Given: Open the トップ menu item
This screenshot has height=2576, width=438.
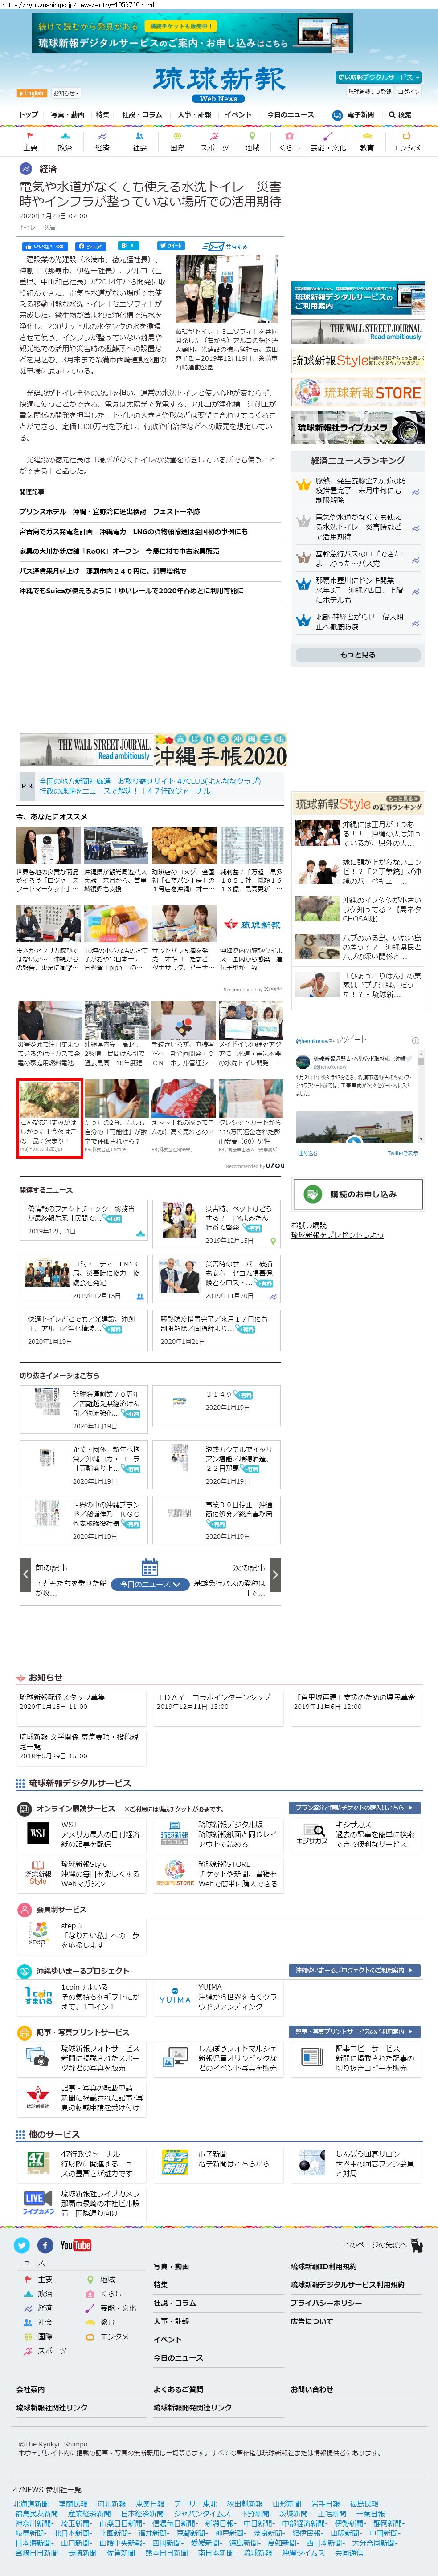Looking at the screenshot, I should 28,115.
